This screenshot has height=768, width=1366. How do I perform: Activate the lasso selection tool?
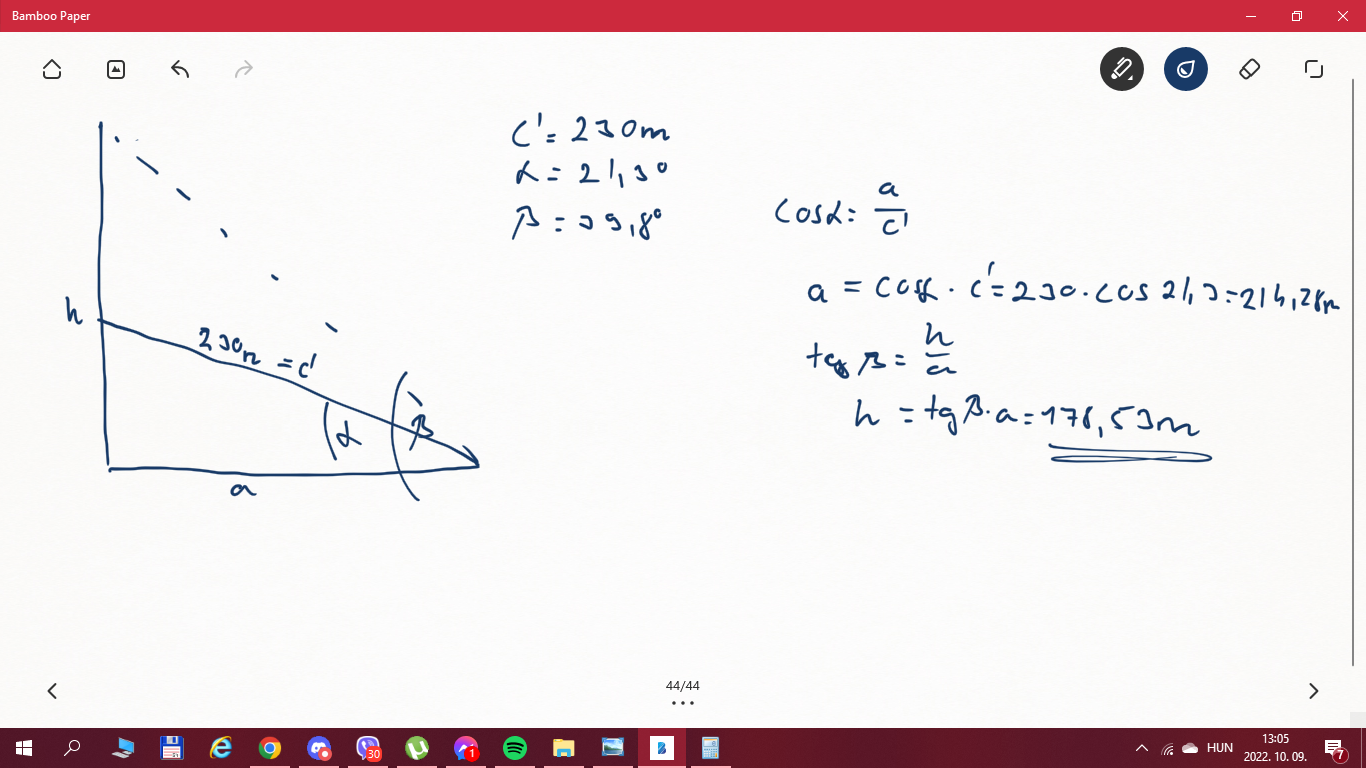[x=1313, y=69]
